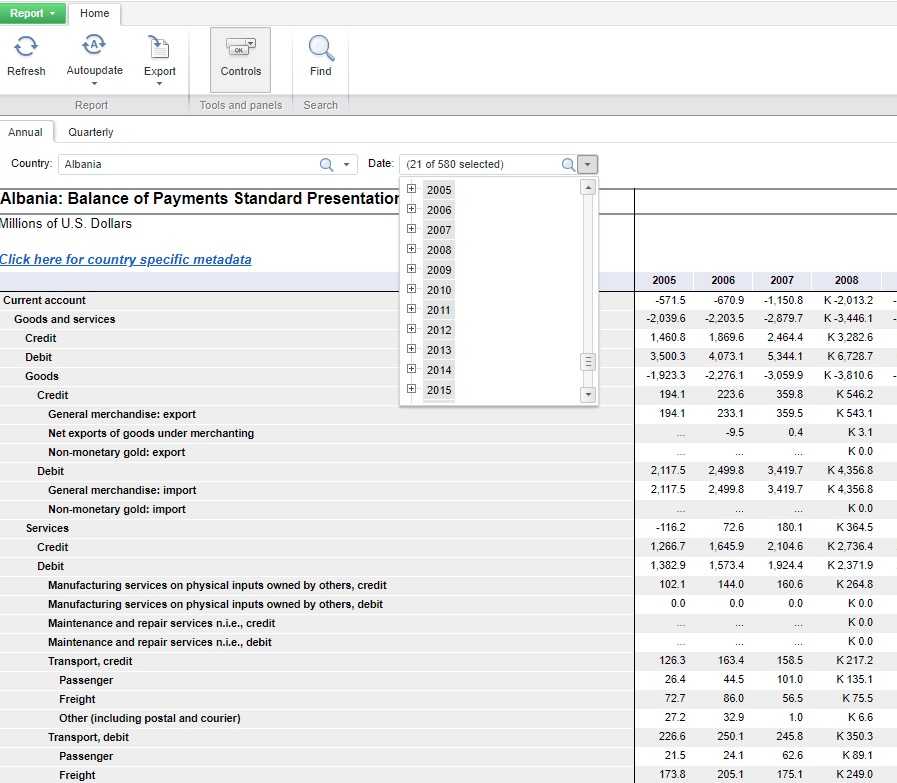Select the Home ribbon tab
The width and height of the screenshot is (897, 783).
pyautogui.click(x=95, y=13)
